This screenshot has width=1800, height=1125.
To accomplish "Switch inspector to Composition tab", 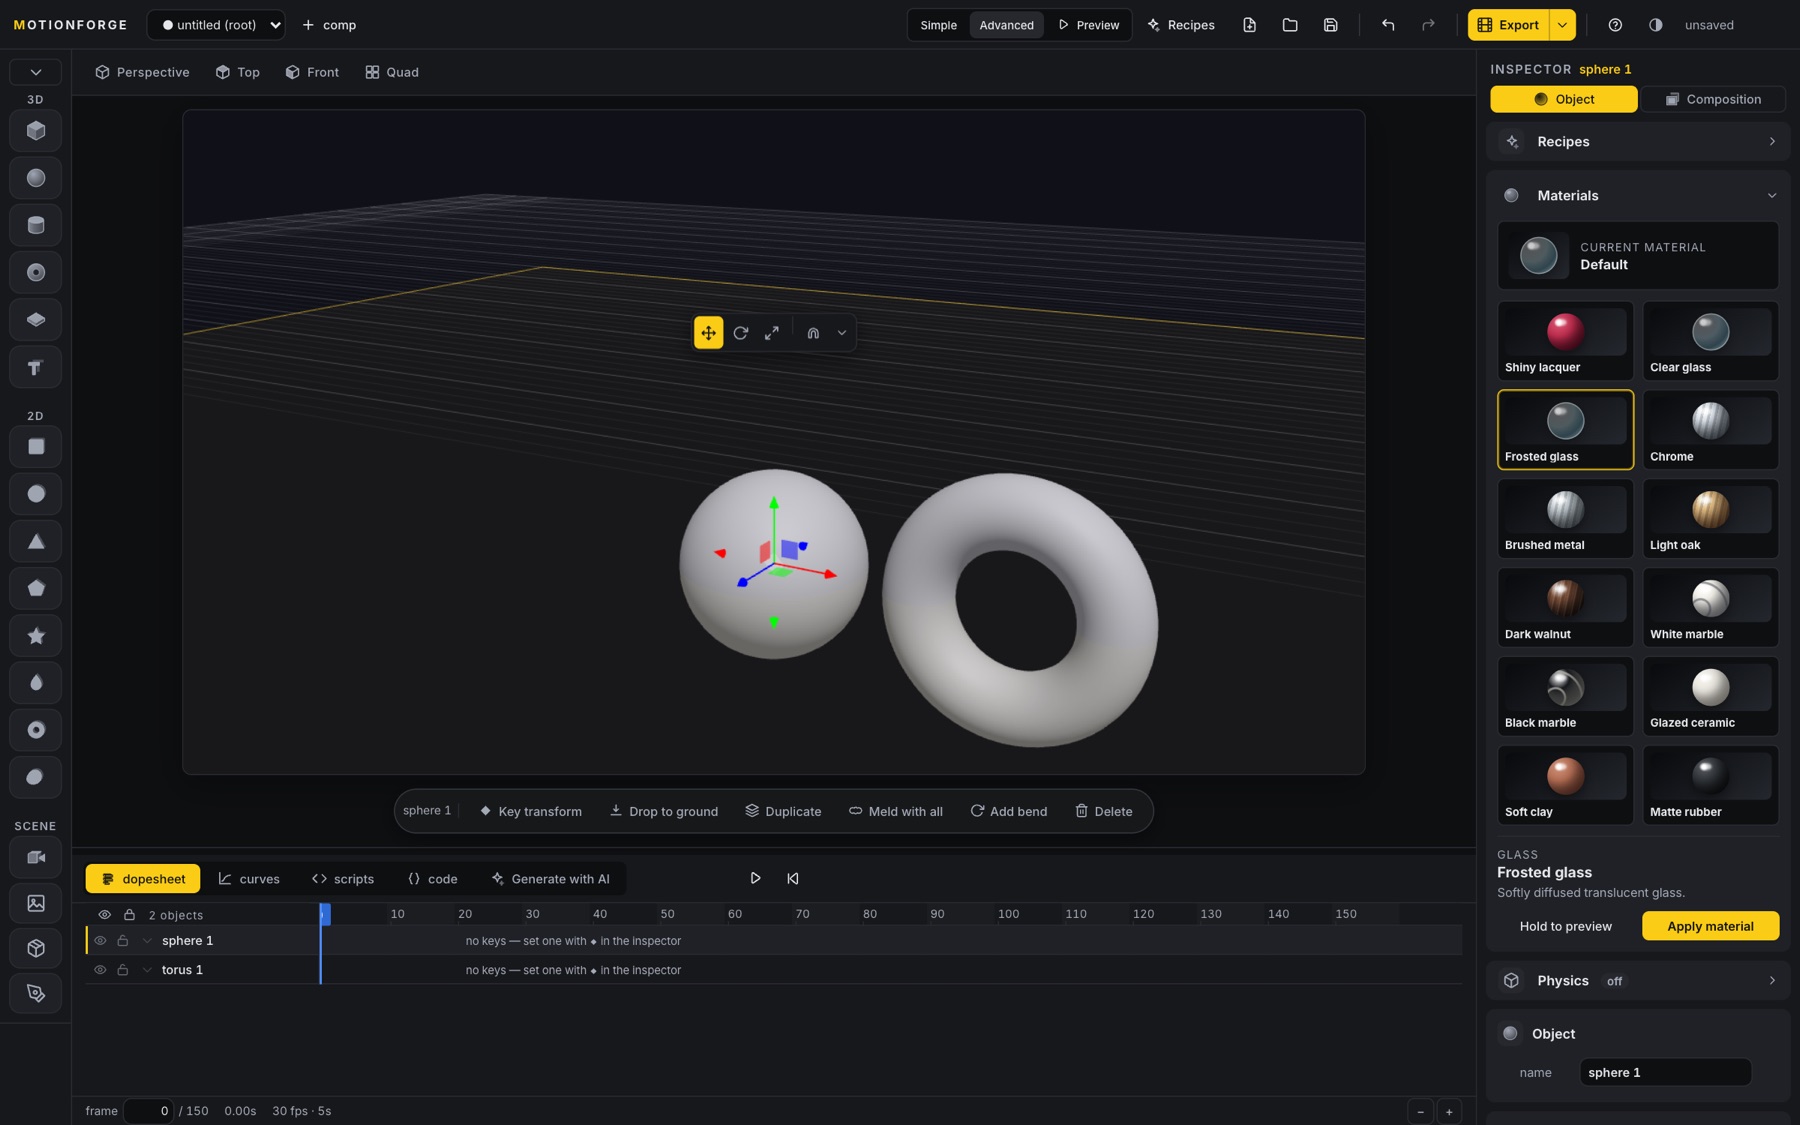I will click(x=1713, y=99).
